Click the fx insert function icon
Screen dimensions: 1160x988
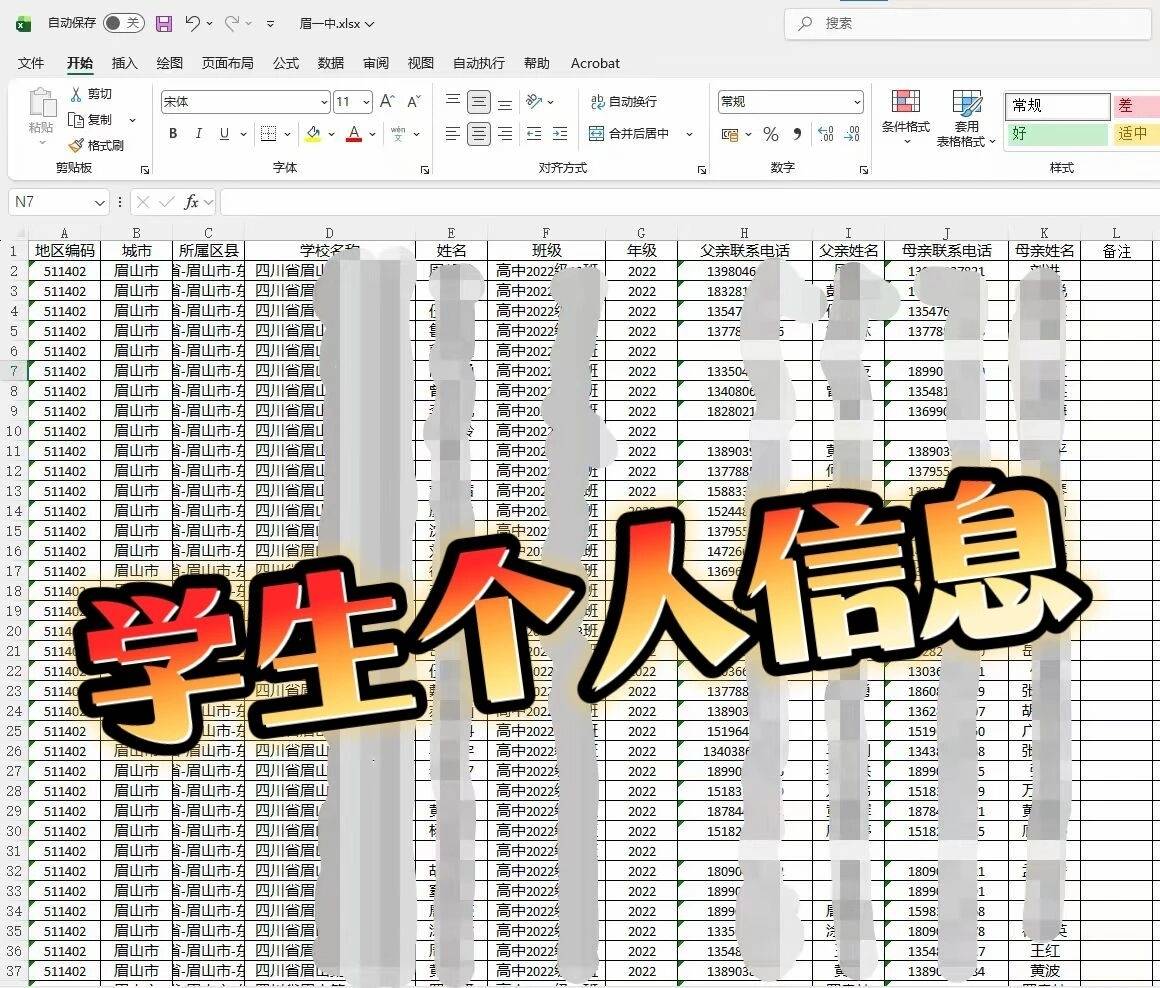click(192, 202)
